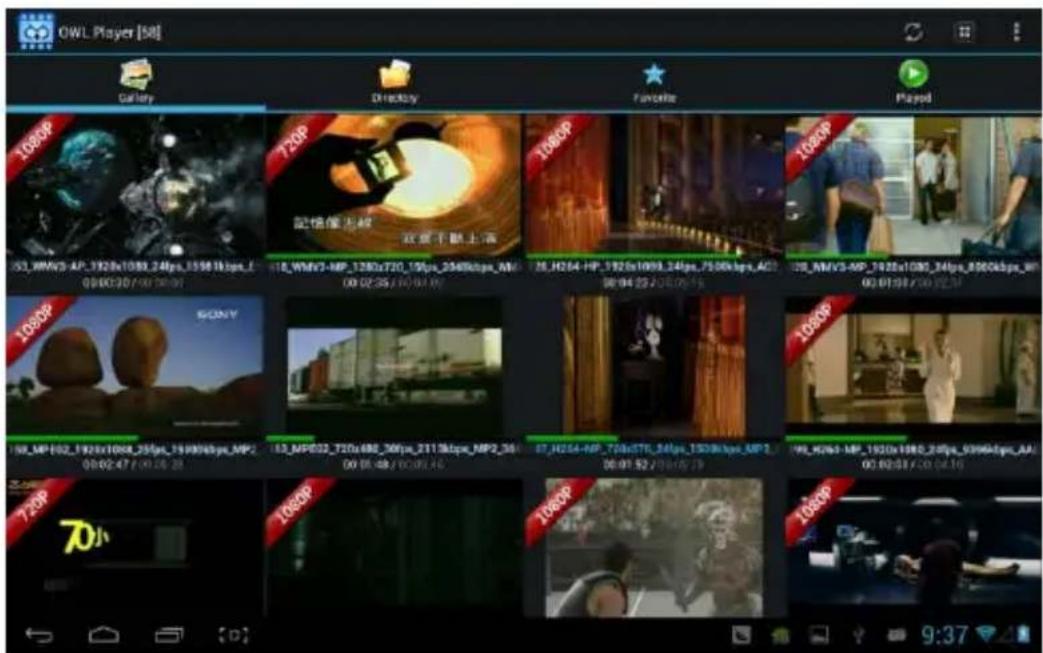Play the 1080P space astronaut video
Screen dimensions: 1043x653
pyautogui.click(x=135, y=185)
